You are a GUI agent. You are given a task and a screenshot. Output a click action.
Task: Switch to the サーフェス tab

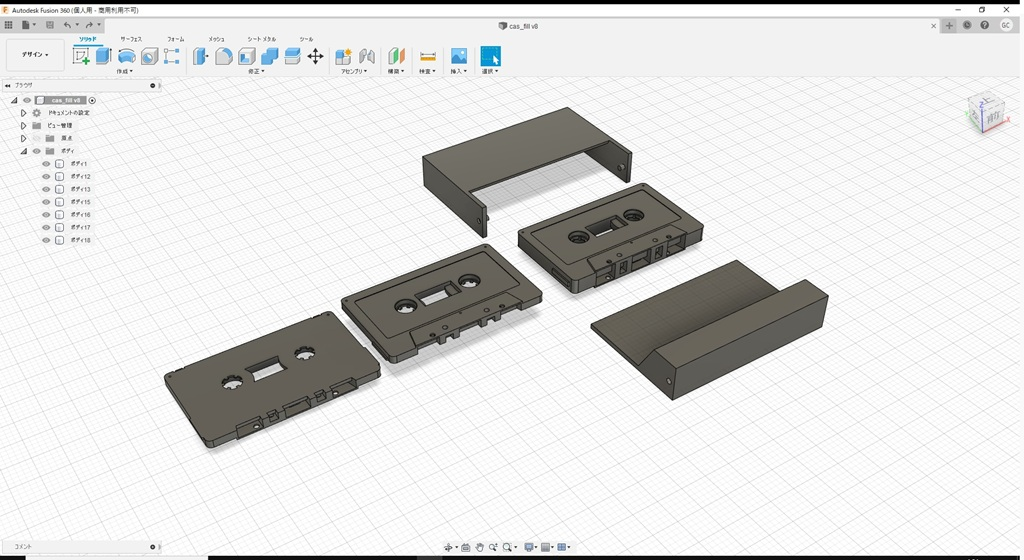tap(131, 39)
